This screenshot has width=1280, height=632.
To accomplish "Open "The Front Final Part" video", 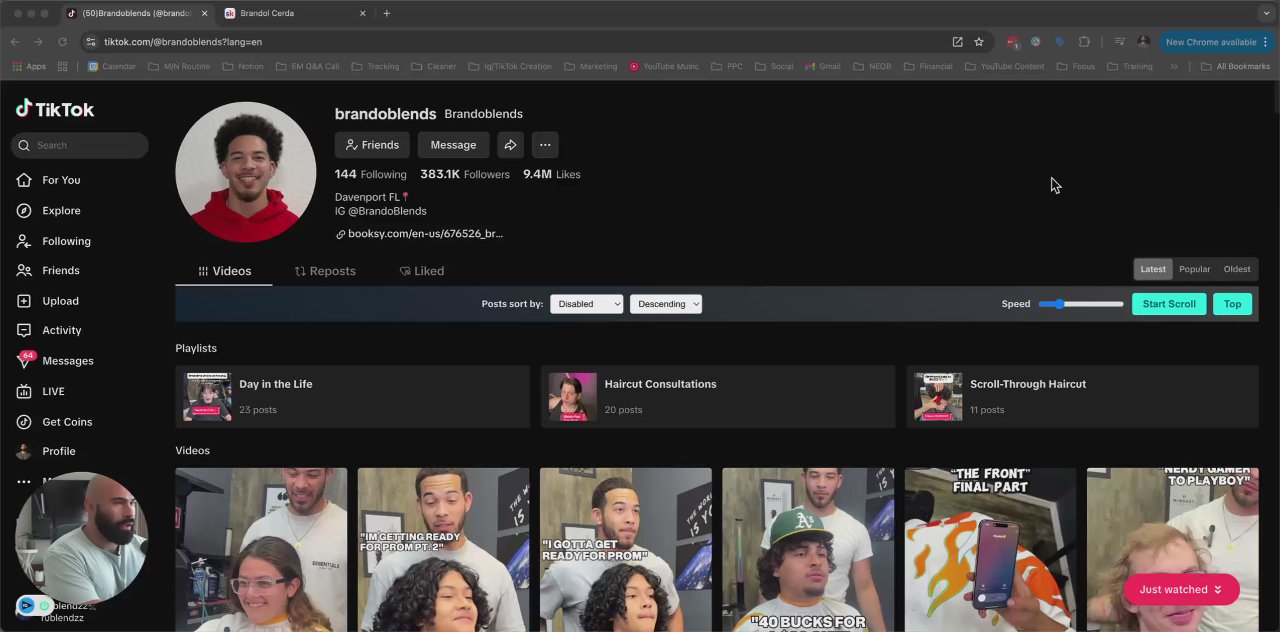I will point(991,550).
